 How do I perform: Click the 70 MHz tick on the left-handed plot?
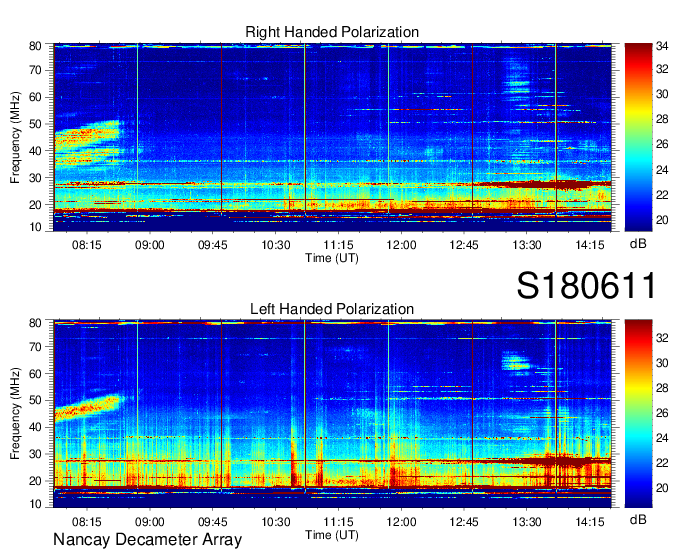(35, 347)
